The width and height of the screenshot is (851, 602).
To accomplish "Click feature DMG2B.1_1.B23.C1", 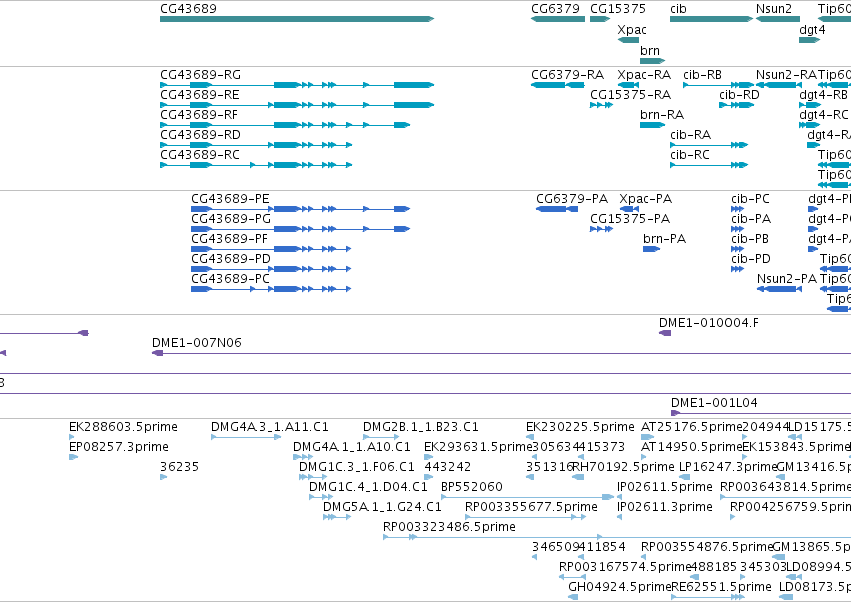I will 381,437.
